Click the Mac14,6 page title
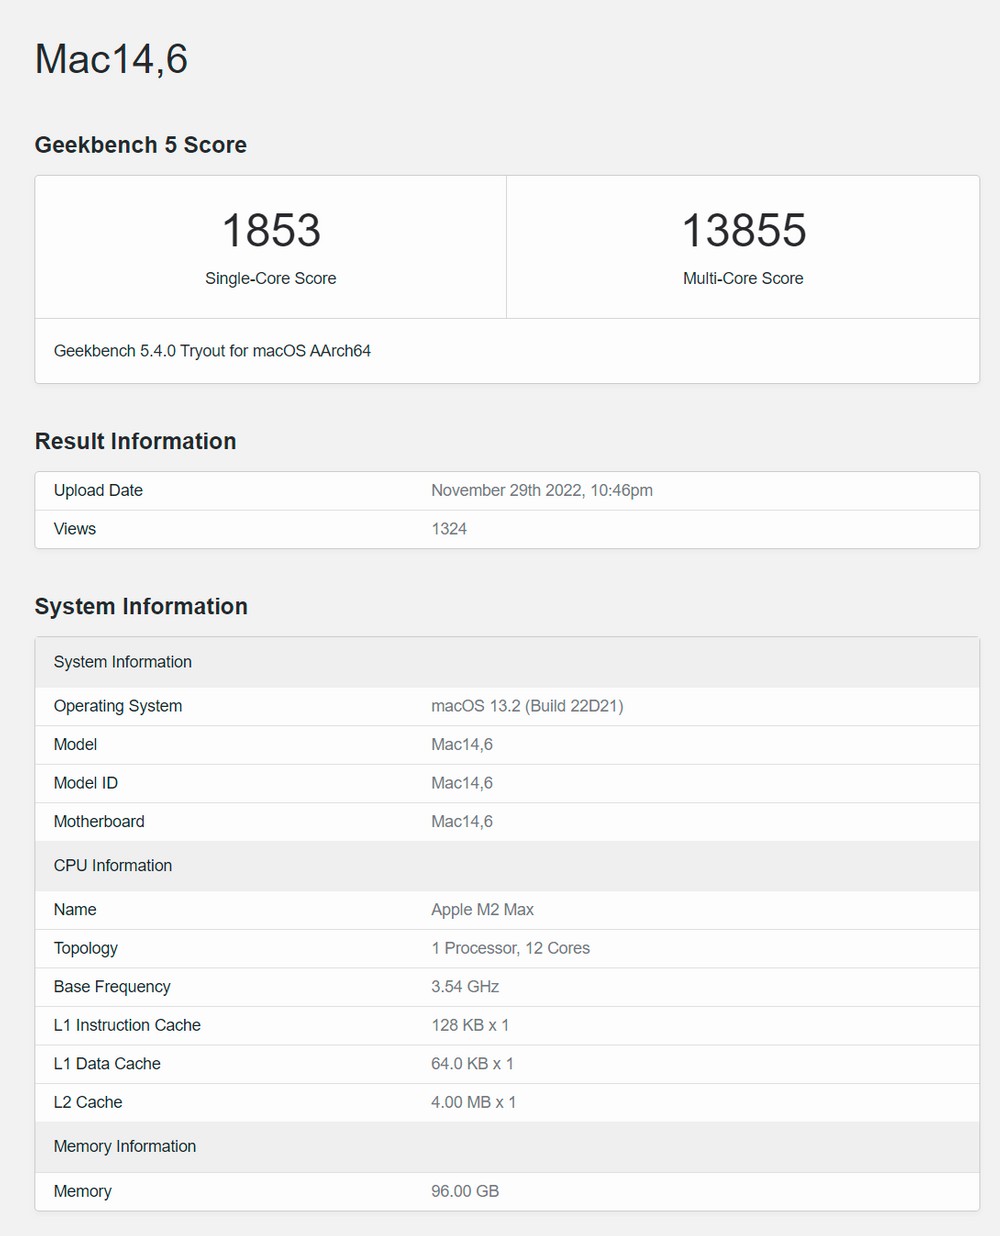Screen dimensions: 1000x1236 point(111,59)
